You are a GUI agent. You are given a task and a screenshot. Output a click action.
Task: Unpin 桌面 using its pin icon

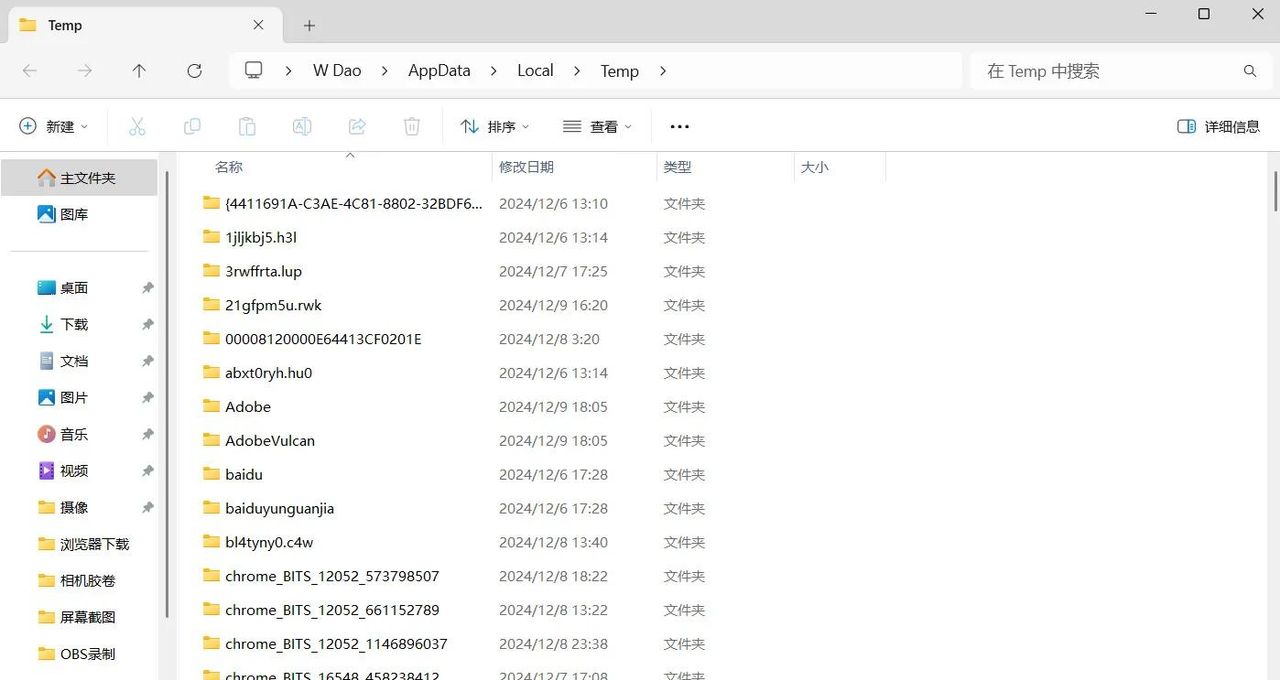click(148, 288)
